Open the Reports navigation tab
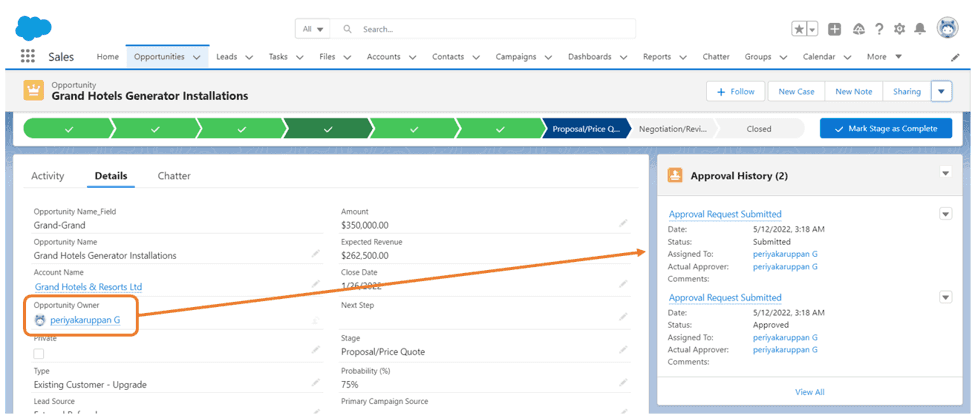The image size is (975, 418). (x=657, y=57)
